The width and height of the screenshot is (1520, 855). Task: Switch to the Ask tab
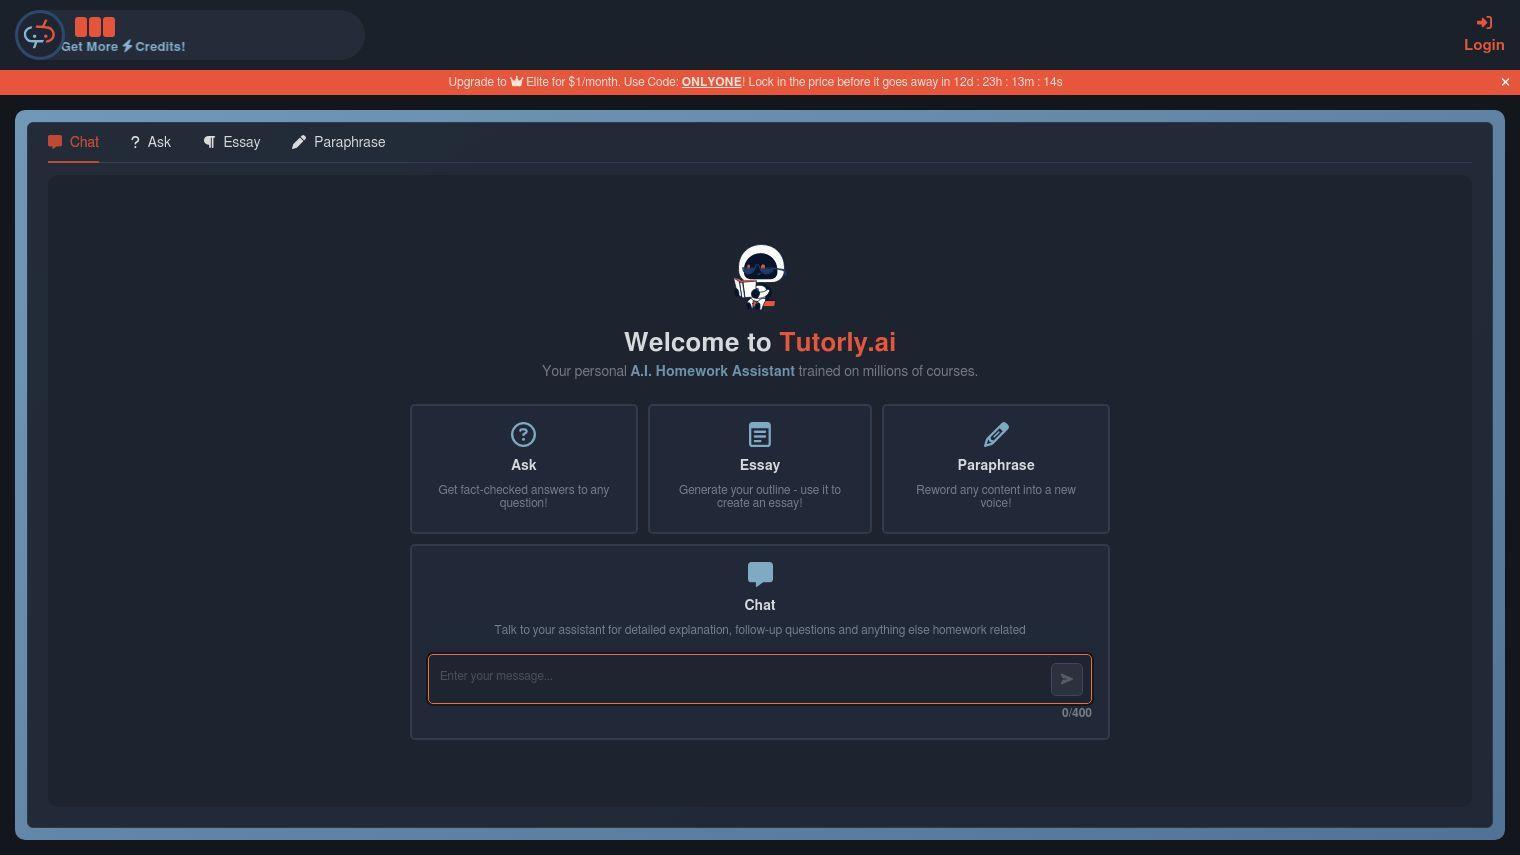coord(151,142)
